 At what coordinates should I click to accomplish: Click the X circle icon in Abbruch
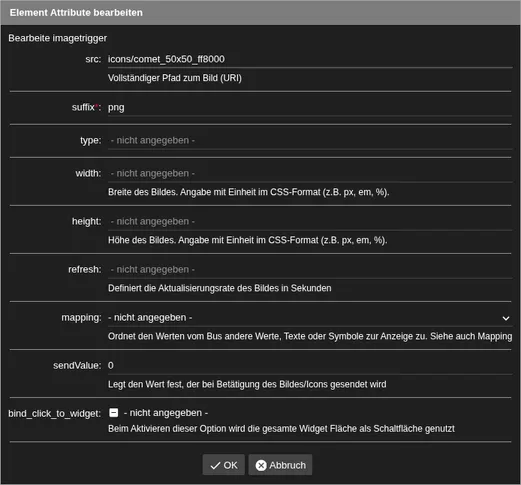[261, 465]
